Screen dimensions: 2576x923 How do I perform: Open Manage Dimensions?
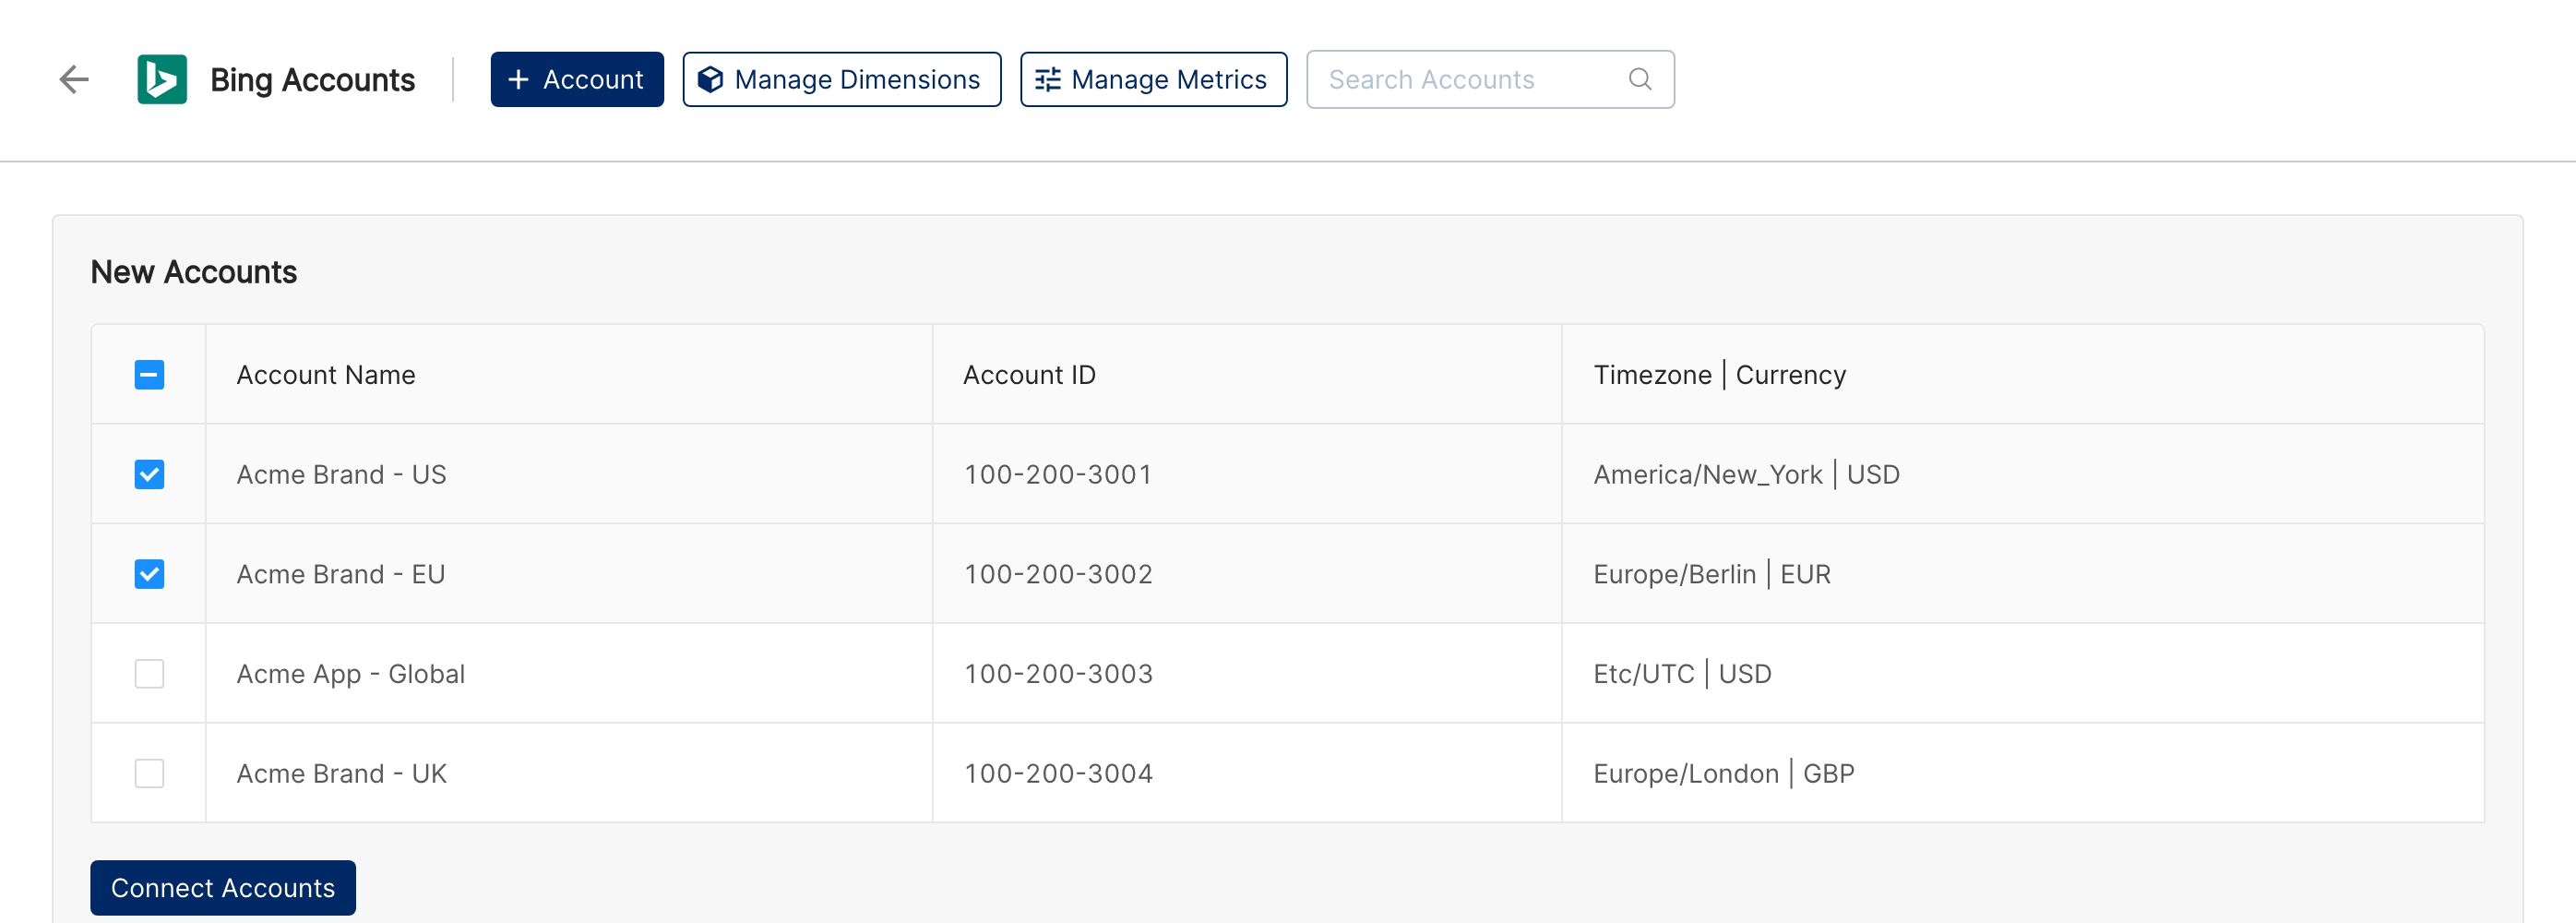pos(842,79)
